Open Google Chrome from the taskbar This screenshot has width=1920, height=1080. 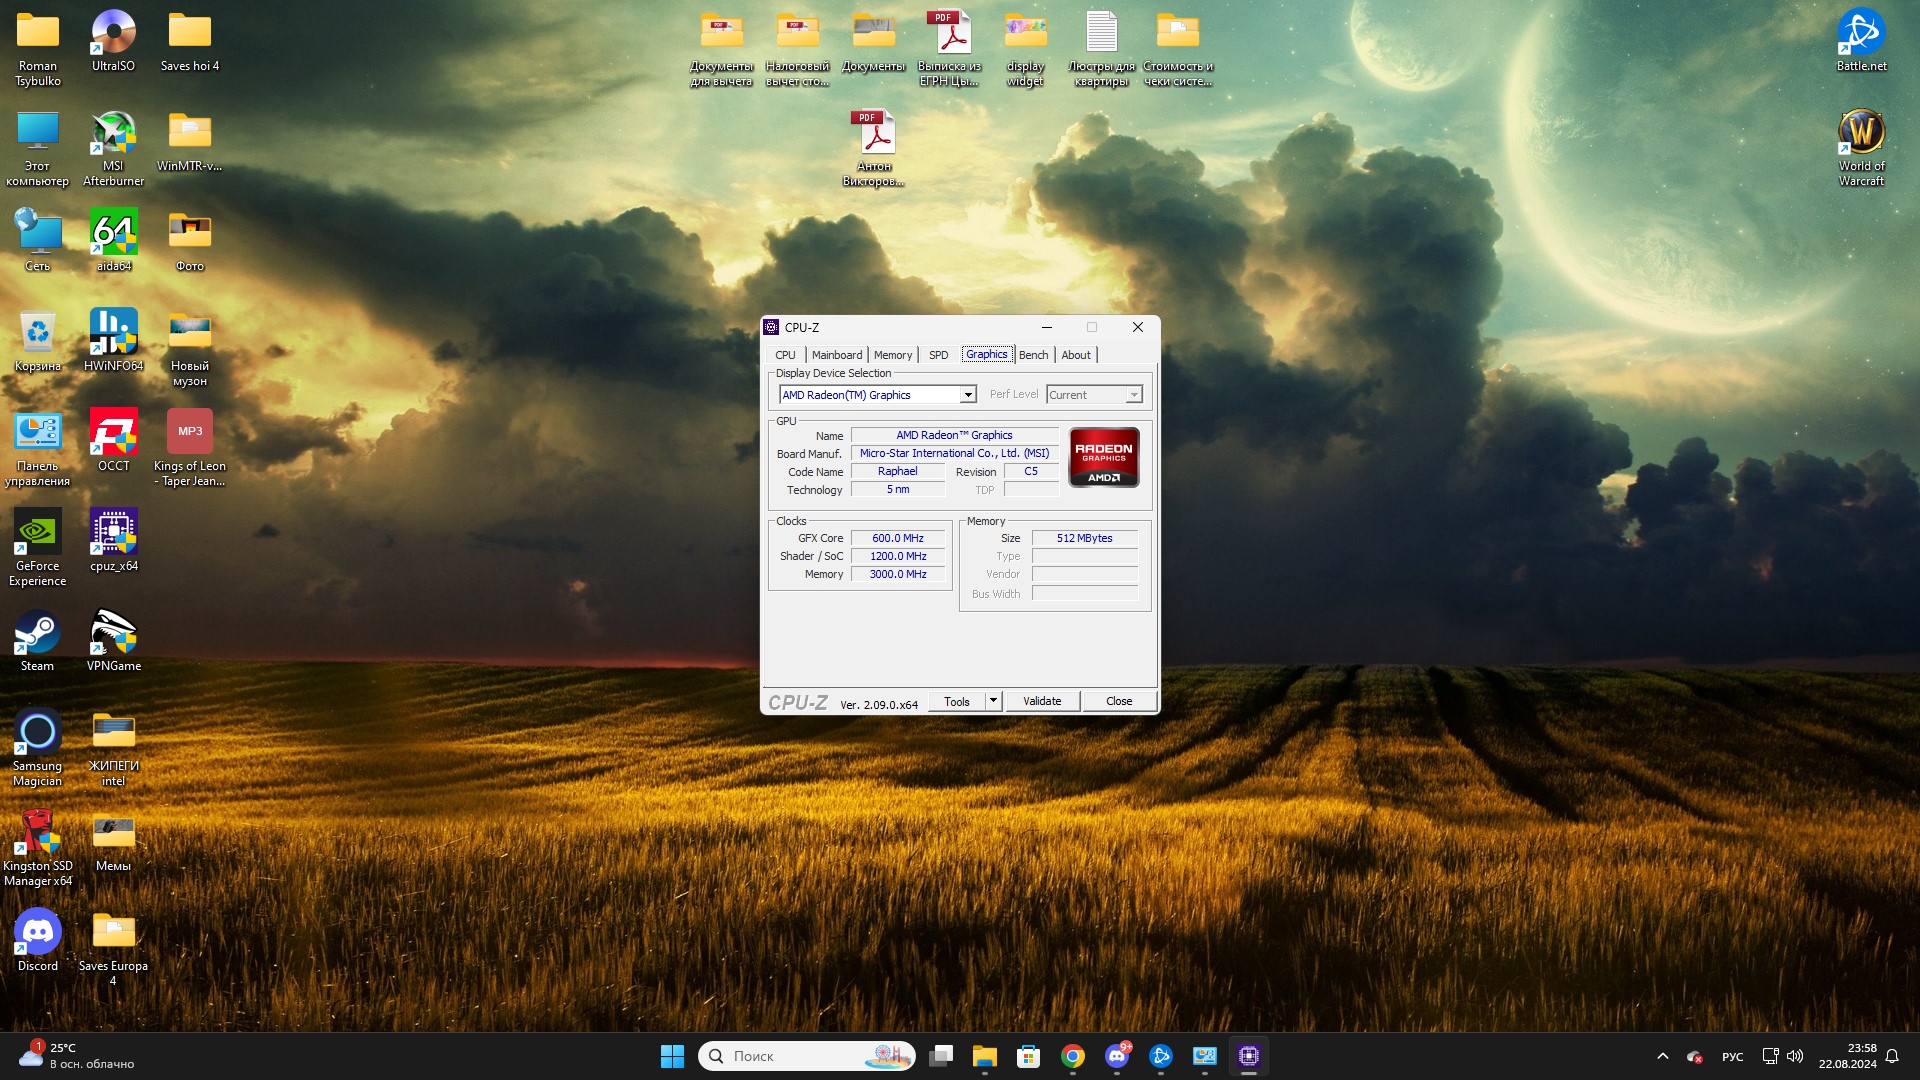[x=1073, y=1056]
